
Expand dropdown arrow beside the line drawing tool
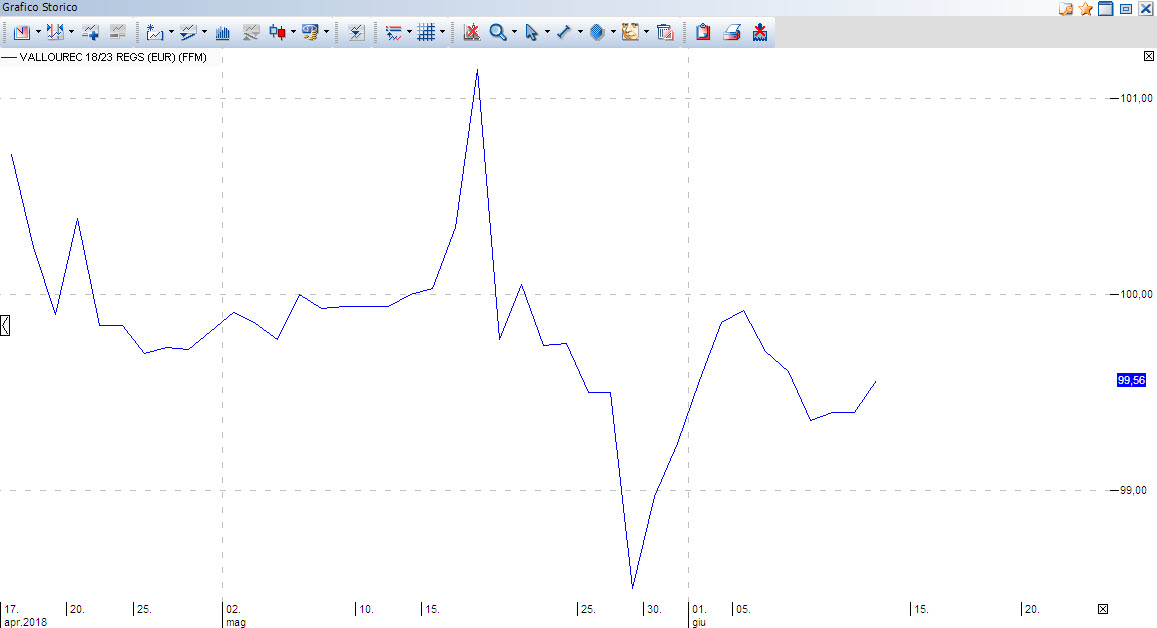pos(580,32)
